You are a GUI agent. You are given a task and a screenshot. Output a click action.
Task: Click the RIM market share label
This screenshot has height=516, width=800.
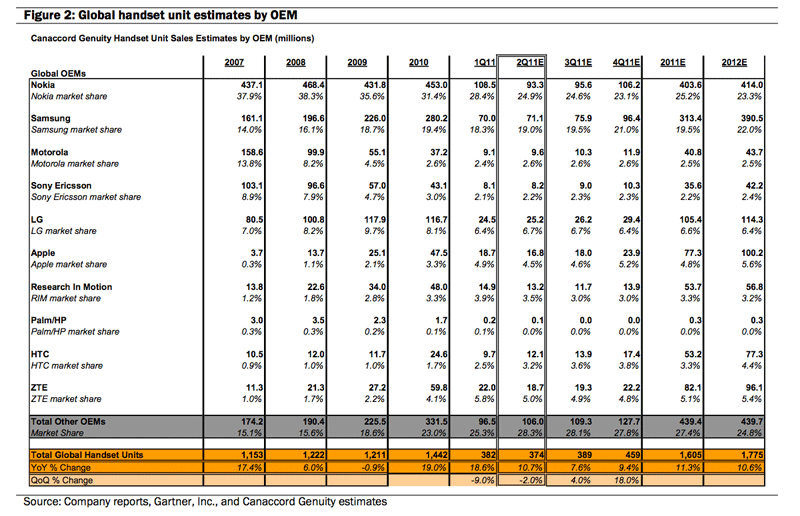tap(66, 299)
